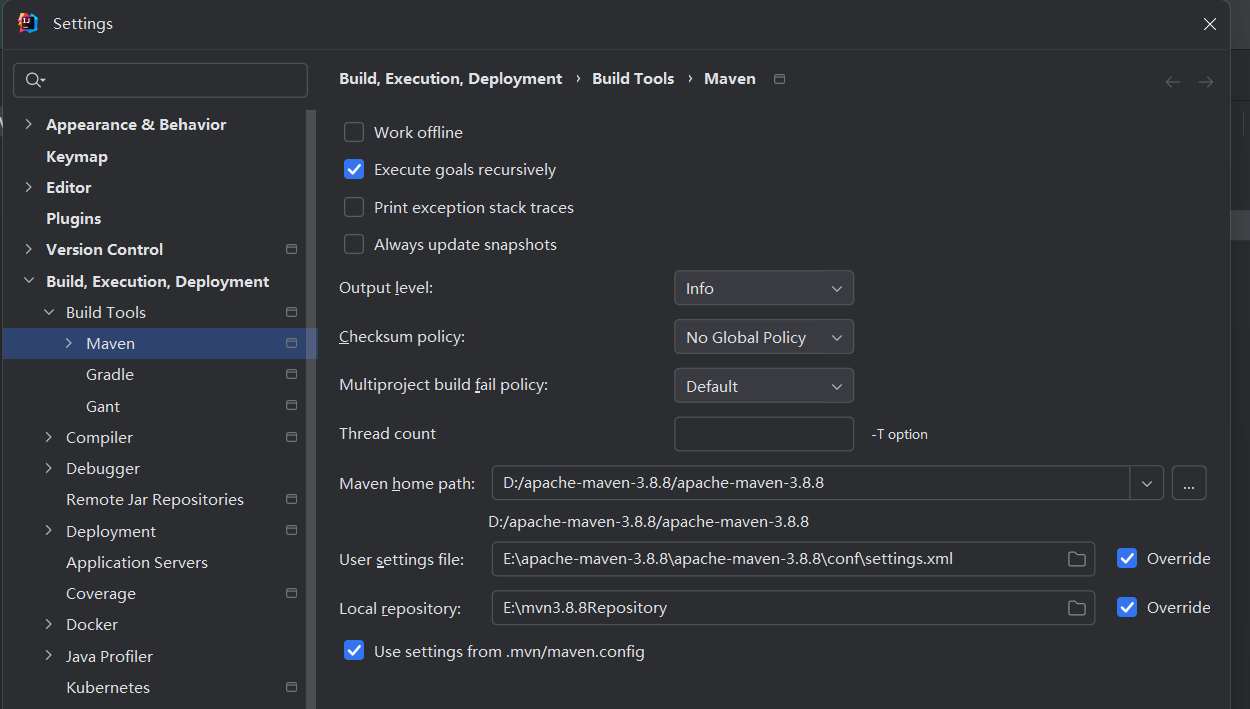Click the User settings file path field
This screenshot has width=1250, height=709.
click(793, 559)
